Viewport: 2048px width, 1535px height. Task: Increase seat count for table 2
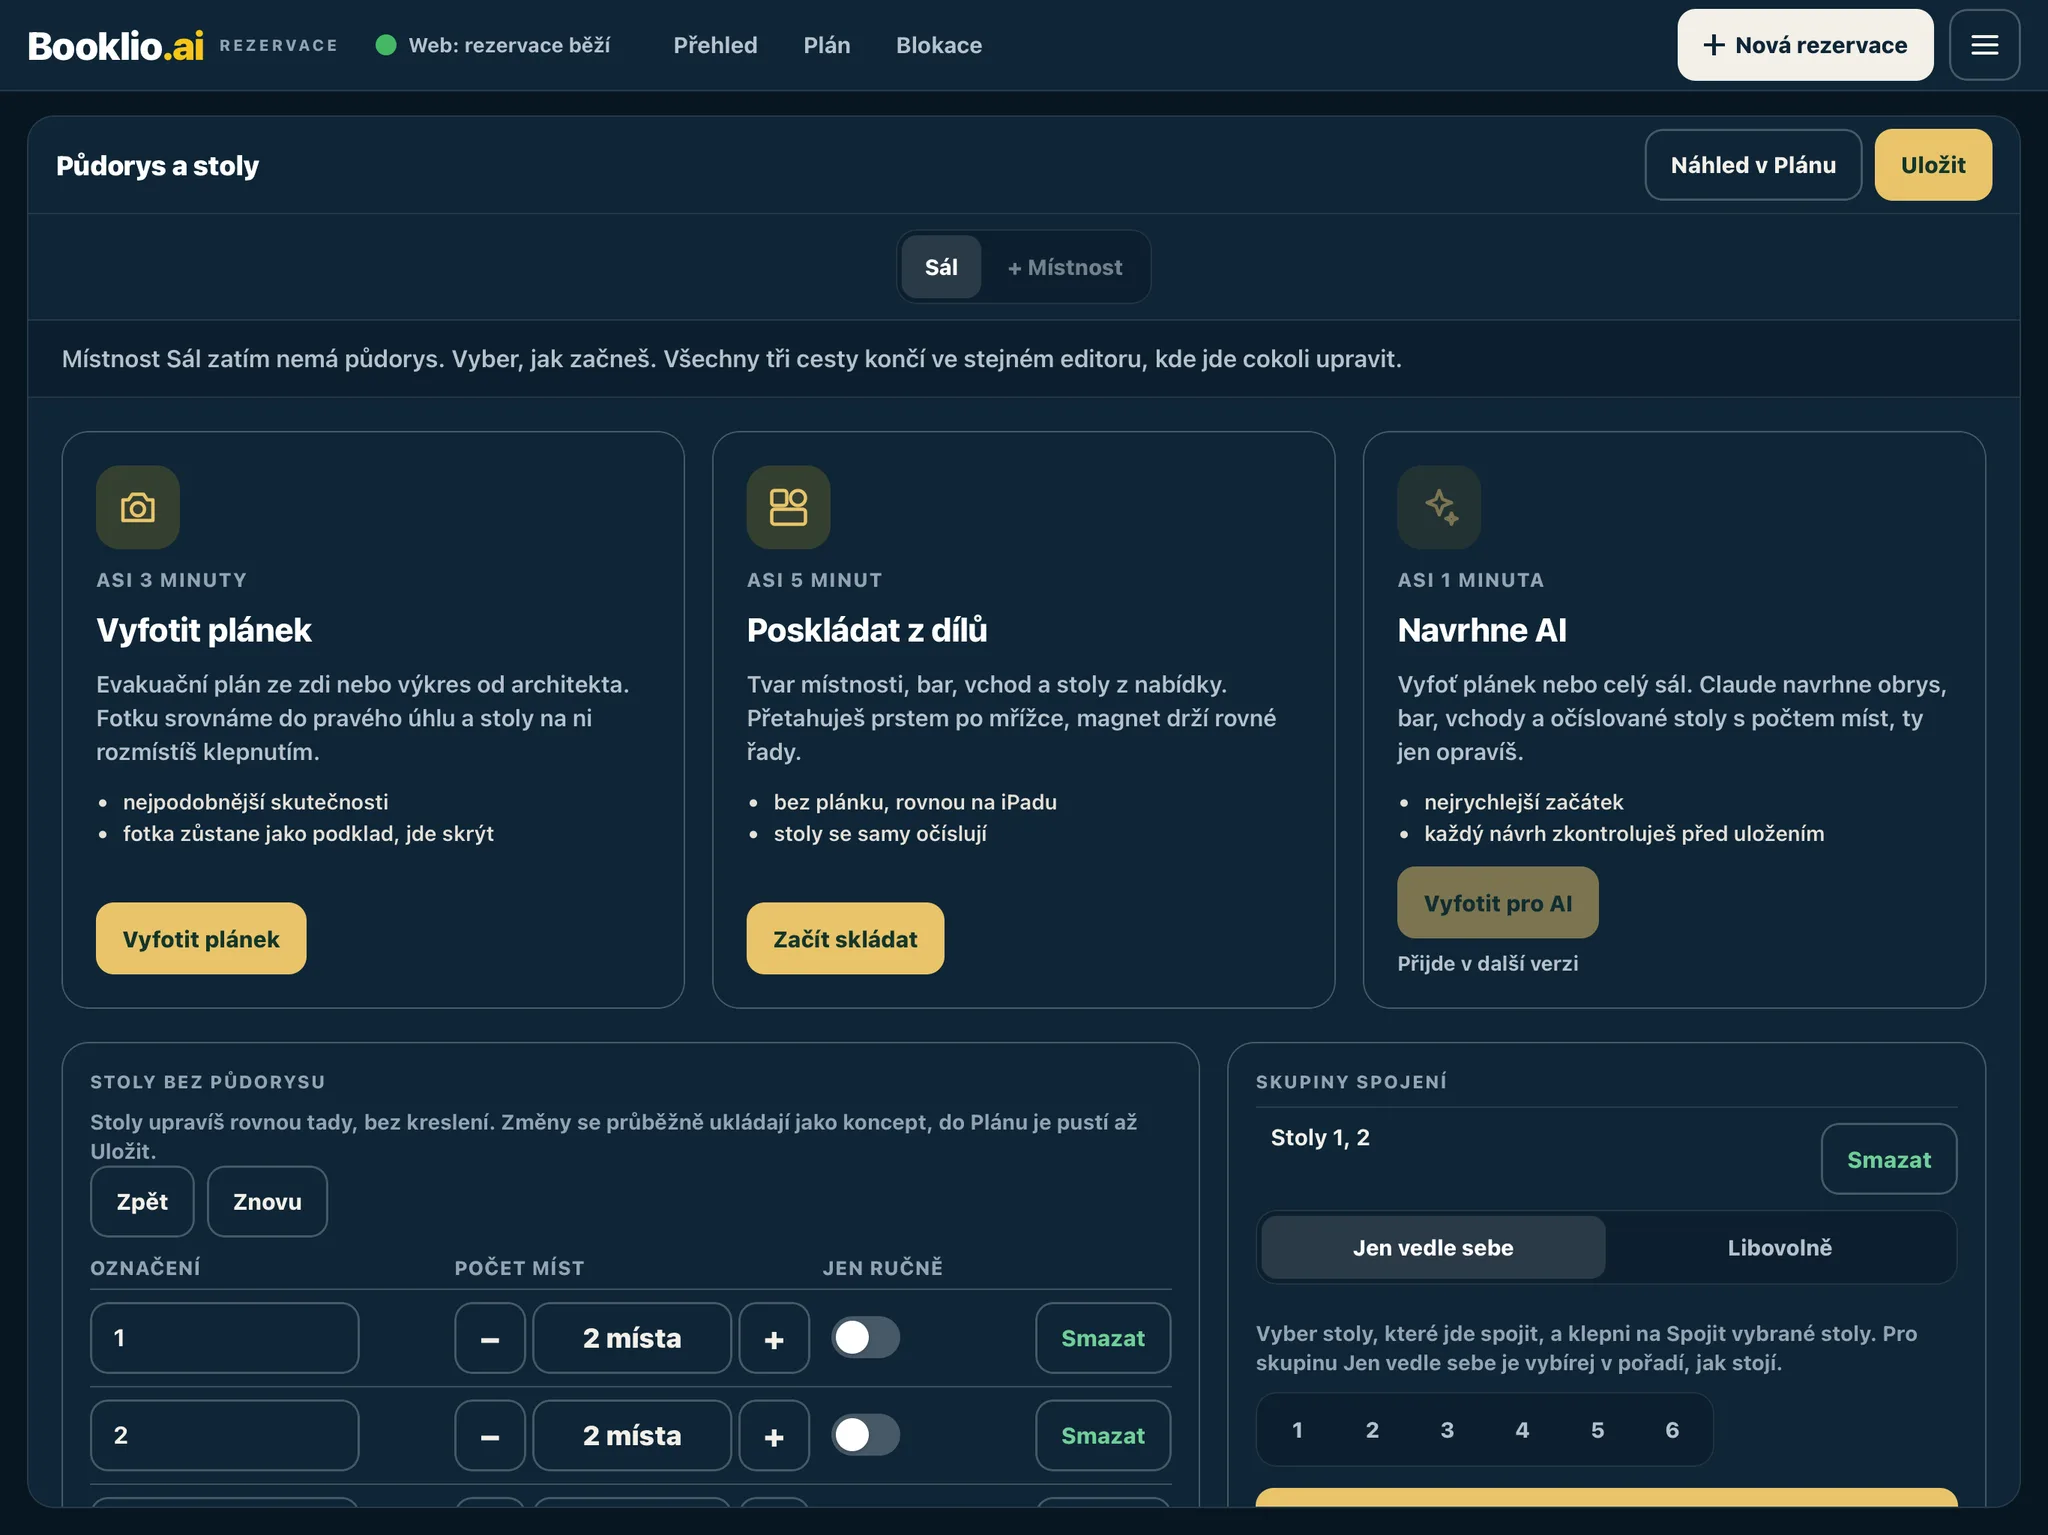[x=774, y=1435]
